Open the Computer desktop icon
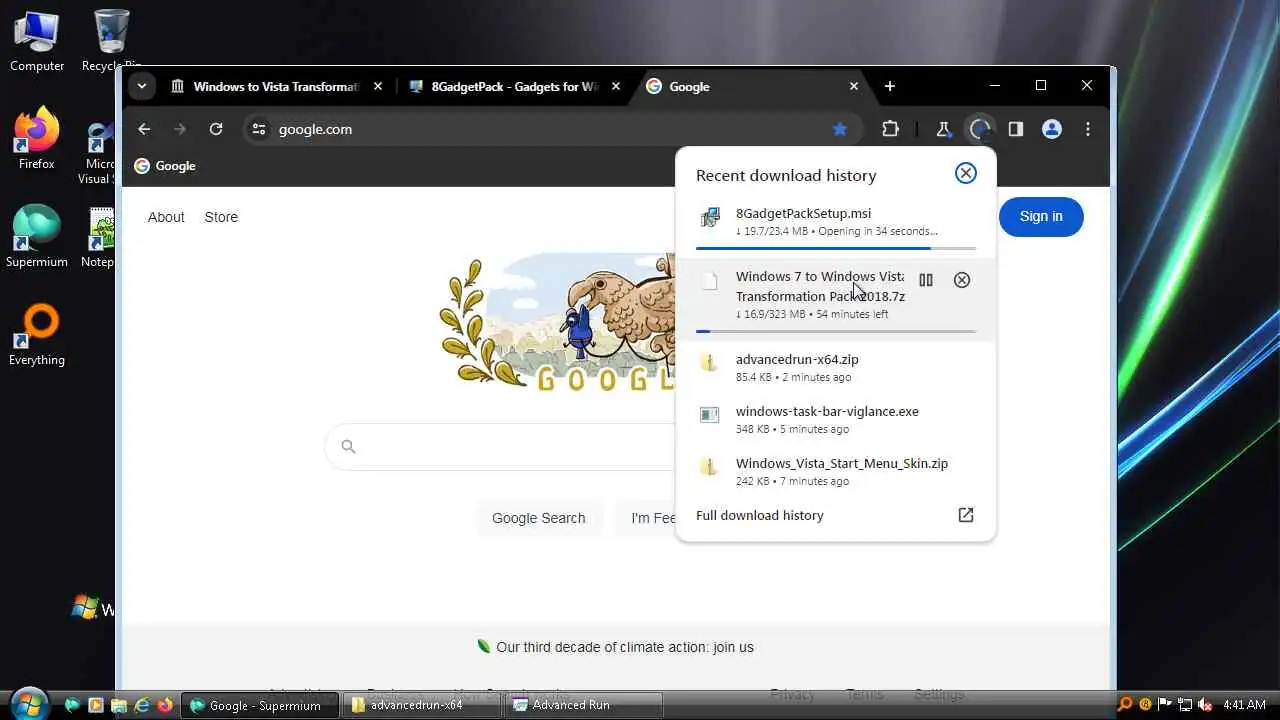1280x720 pixels. (37, 41)
